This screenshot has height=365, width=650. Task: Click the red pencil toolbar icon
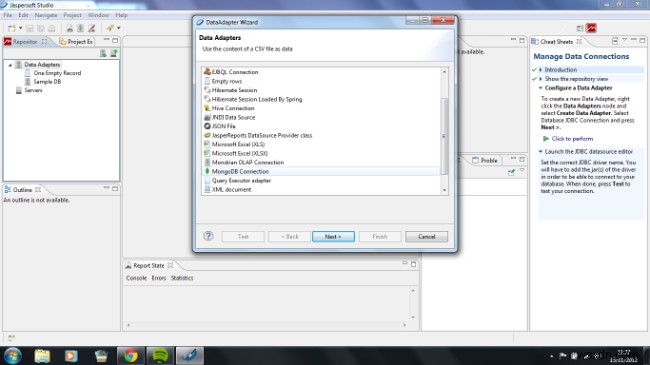(92, 28)
